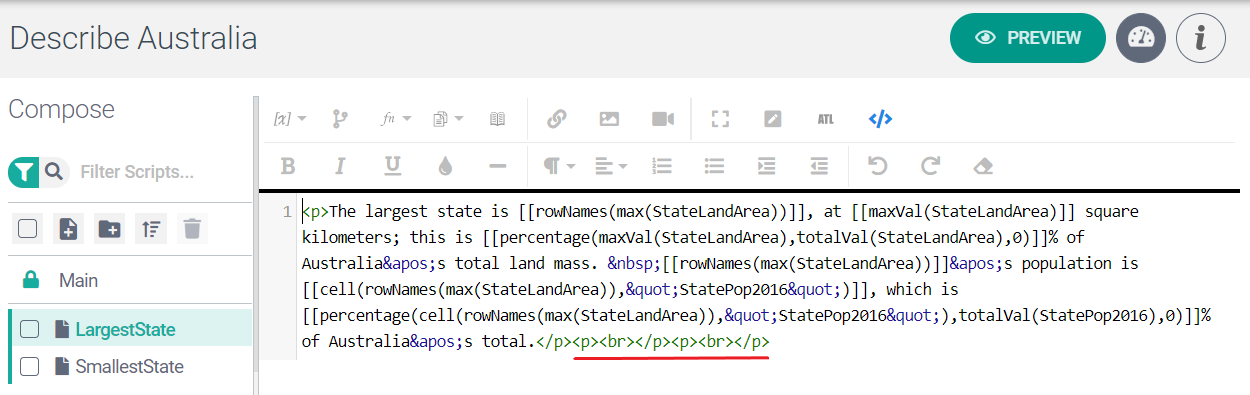The height and width of the screenshot is (395, 1250).
Task: Insert a horizontal line
Action: point(498,166)
